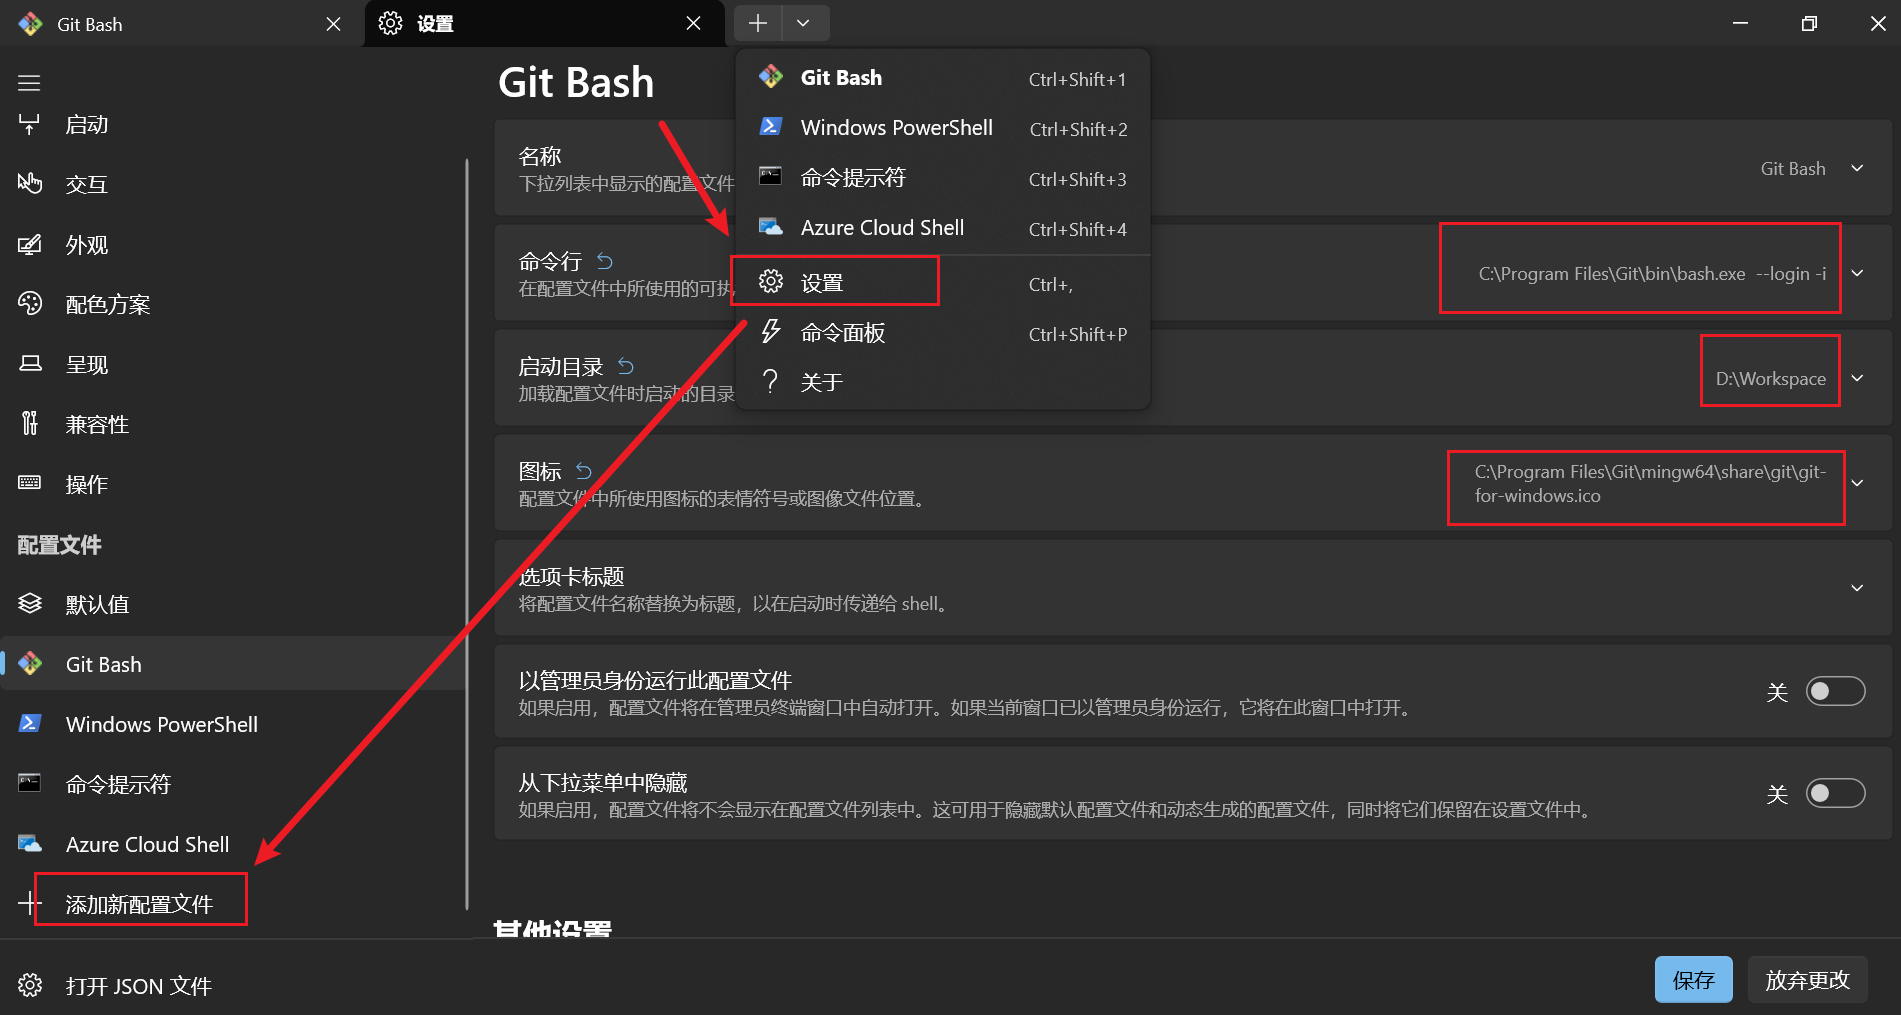The width and height of the screenshot is (1901, 1015).
Task: Click the gear icon beside 打开 JSON 文件
Action: (x=30, y=985)
